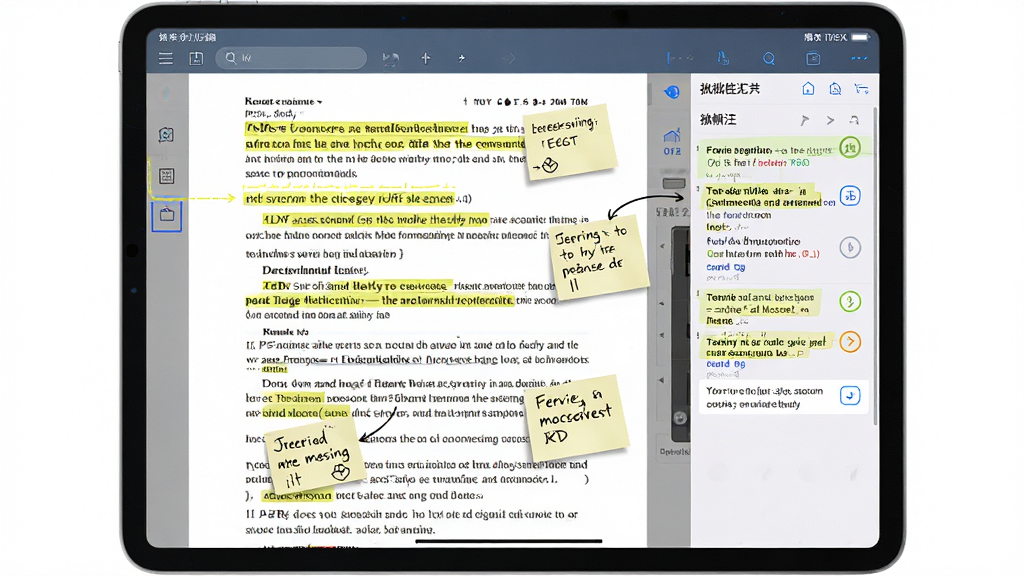Screen dimensions: 1024x576
Task: Open the book library icon beside the search field
Action: [x=196, y=58]
